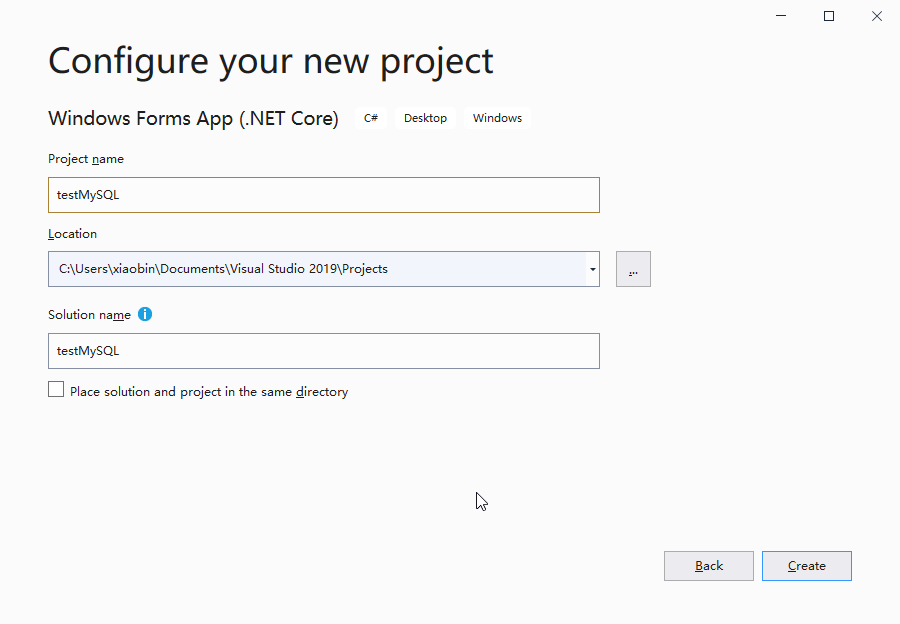Enable placing solution and project in same directory
900x624 pixels.
(56, 390)
